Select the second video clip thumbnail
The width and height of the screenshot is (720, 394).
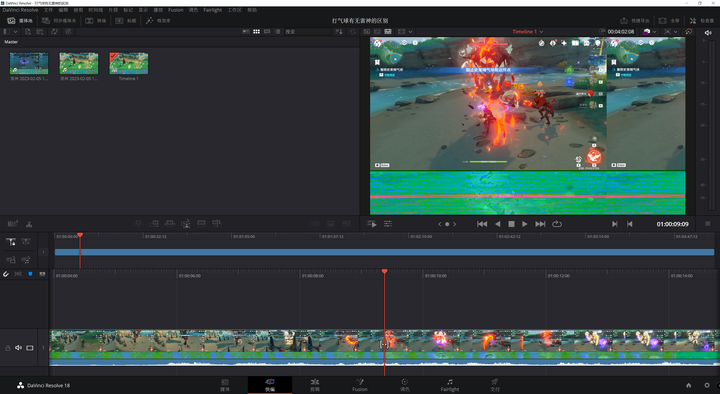click(79, 63)
